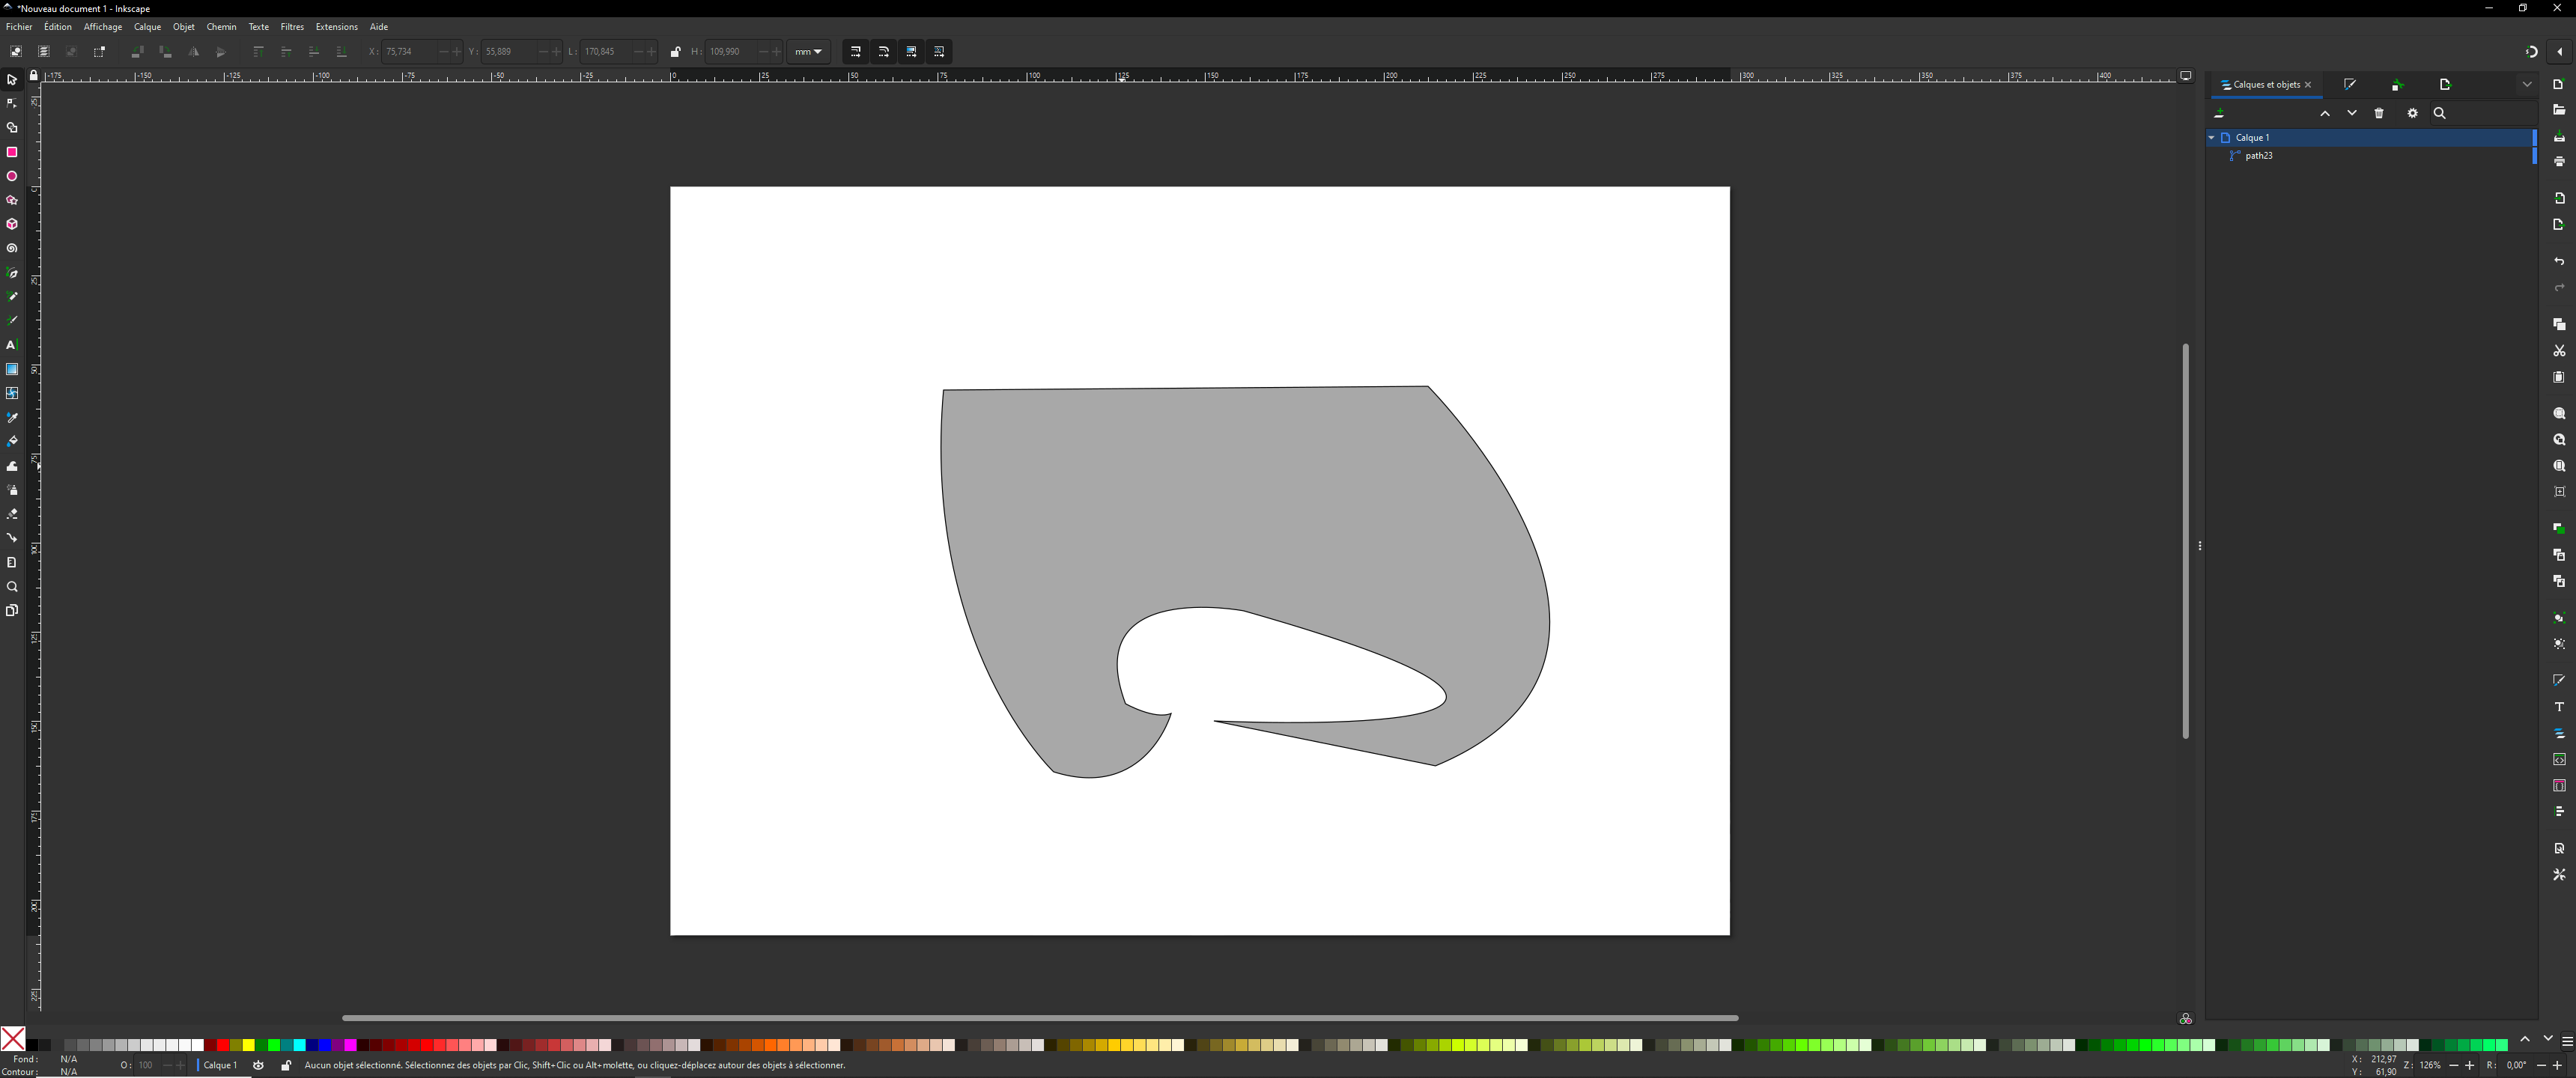Select the 3D Box tool
Image resolution: width=2576 pixels, height=1078 pixels.
(x=12, y=224)
